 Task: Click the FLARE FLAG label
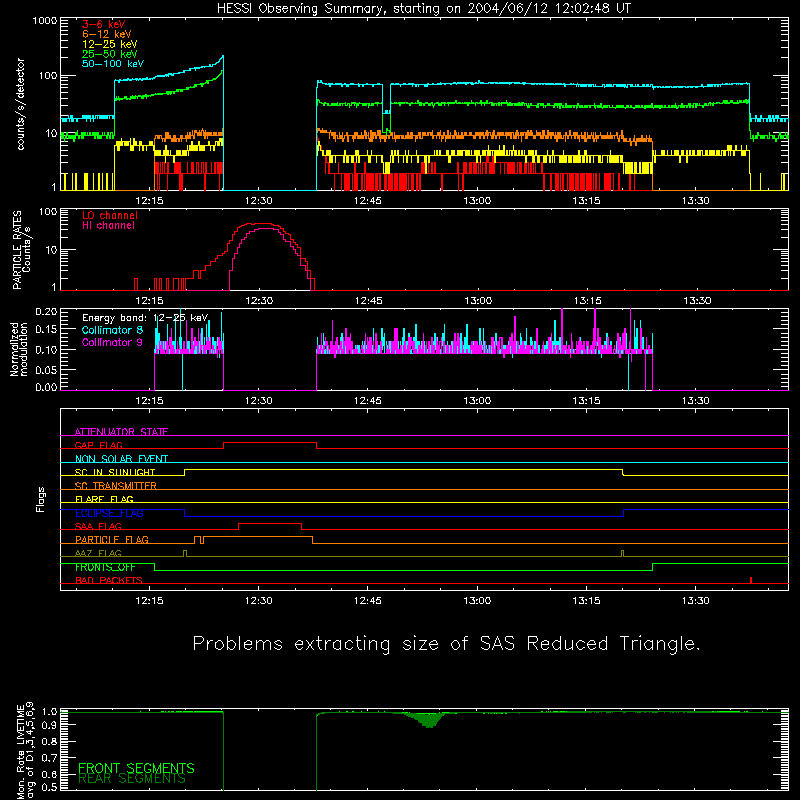[x=104, y=499]
